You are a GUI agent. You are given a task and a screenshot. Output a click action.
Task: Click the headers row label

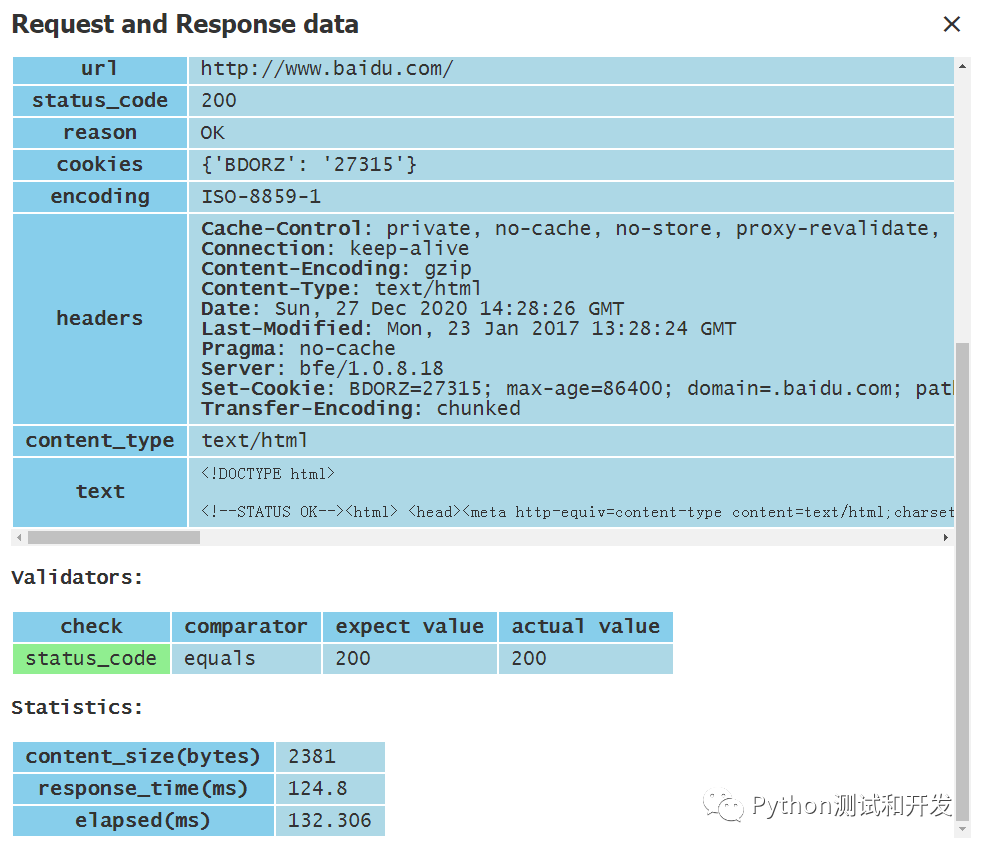click(99, 318)
